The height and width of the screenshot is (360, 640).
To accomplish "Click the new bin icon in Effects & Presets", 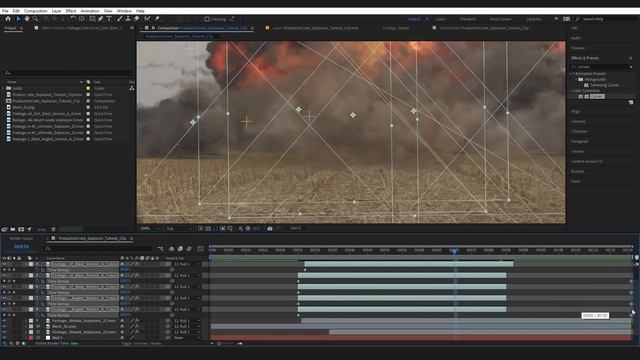I will tap(631, 102).
